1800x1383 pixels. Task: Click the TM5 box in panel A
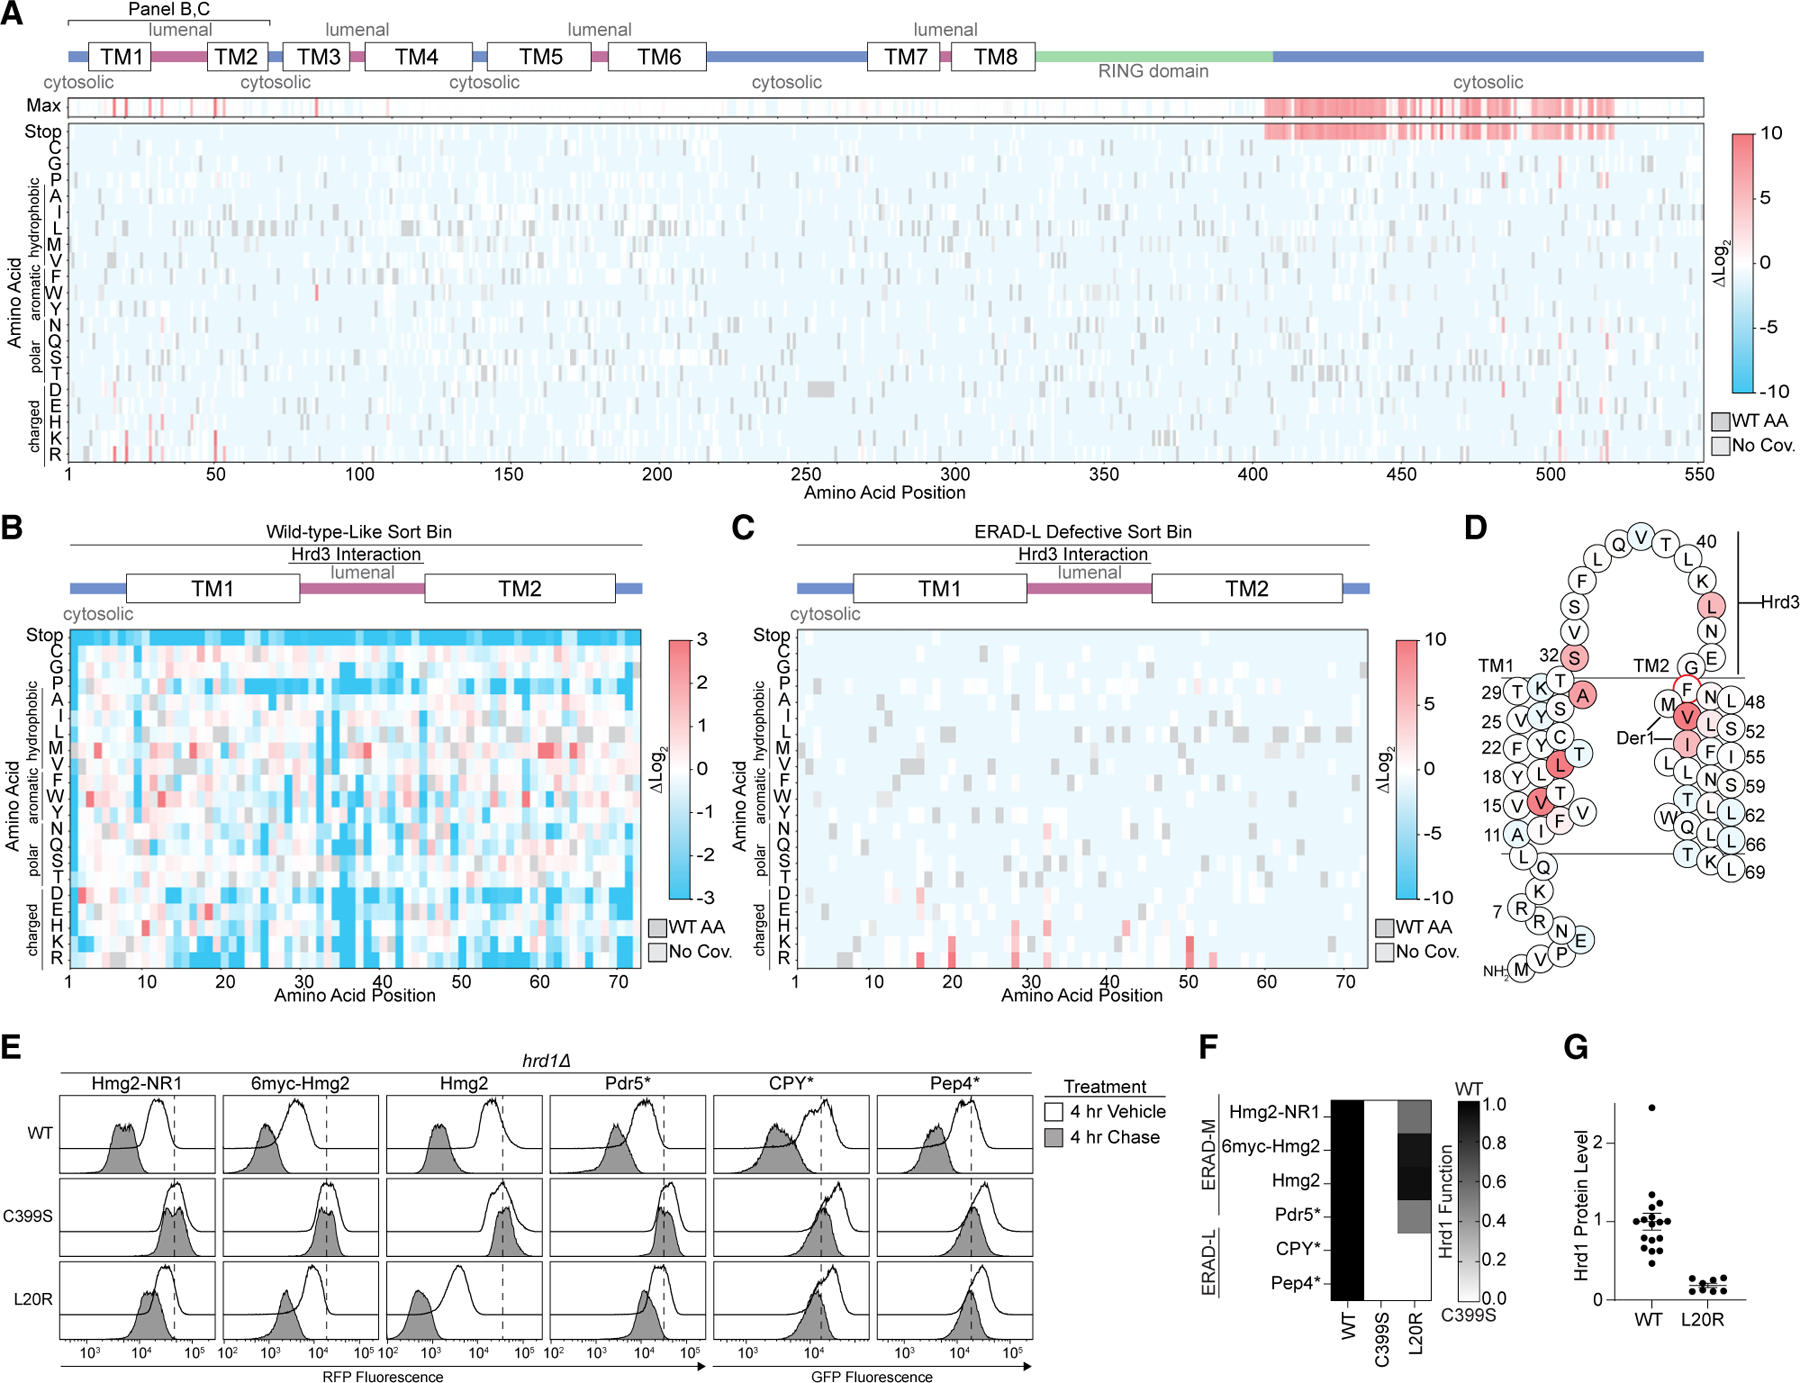tap(539, 57)
